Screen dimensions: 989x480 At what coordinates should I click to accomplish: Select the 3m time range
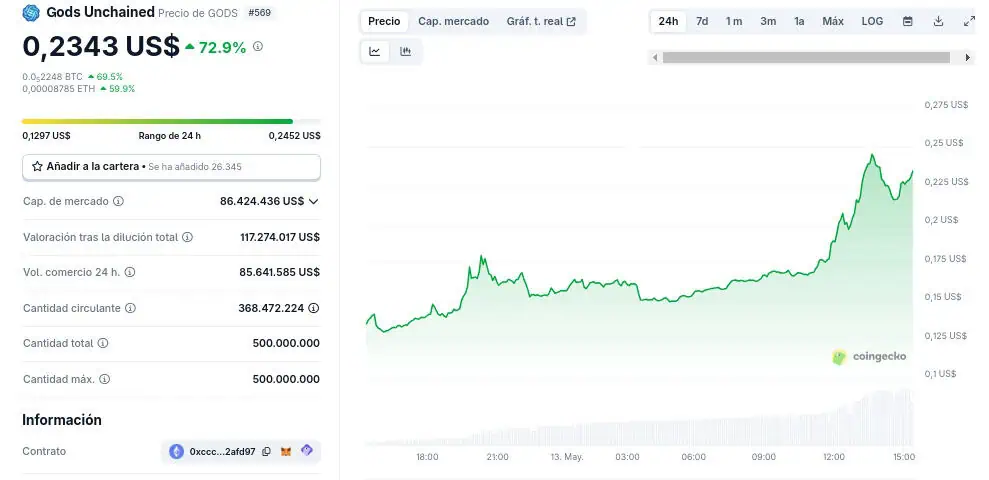[768, 21]
